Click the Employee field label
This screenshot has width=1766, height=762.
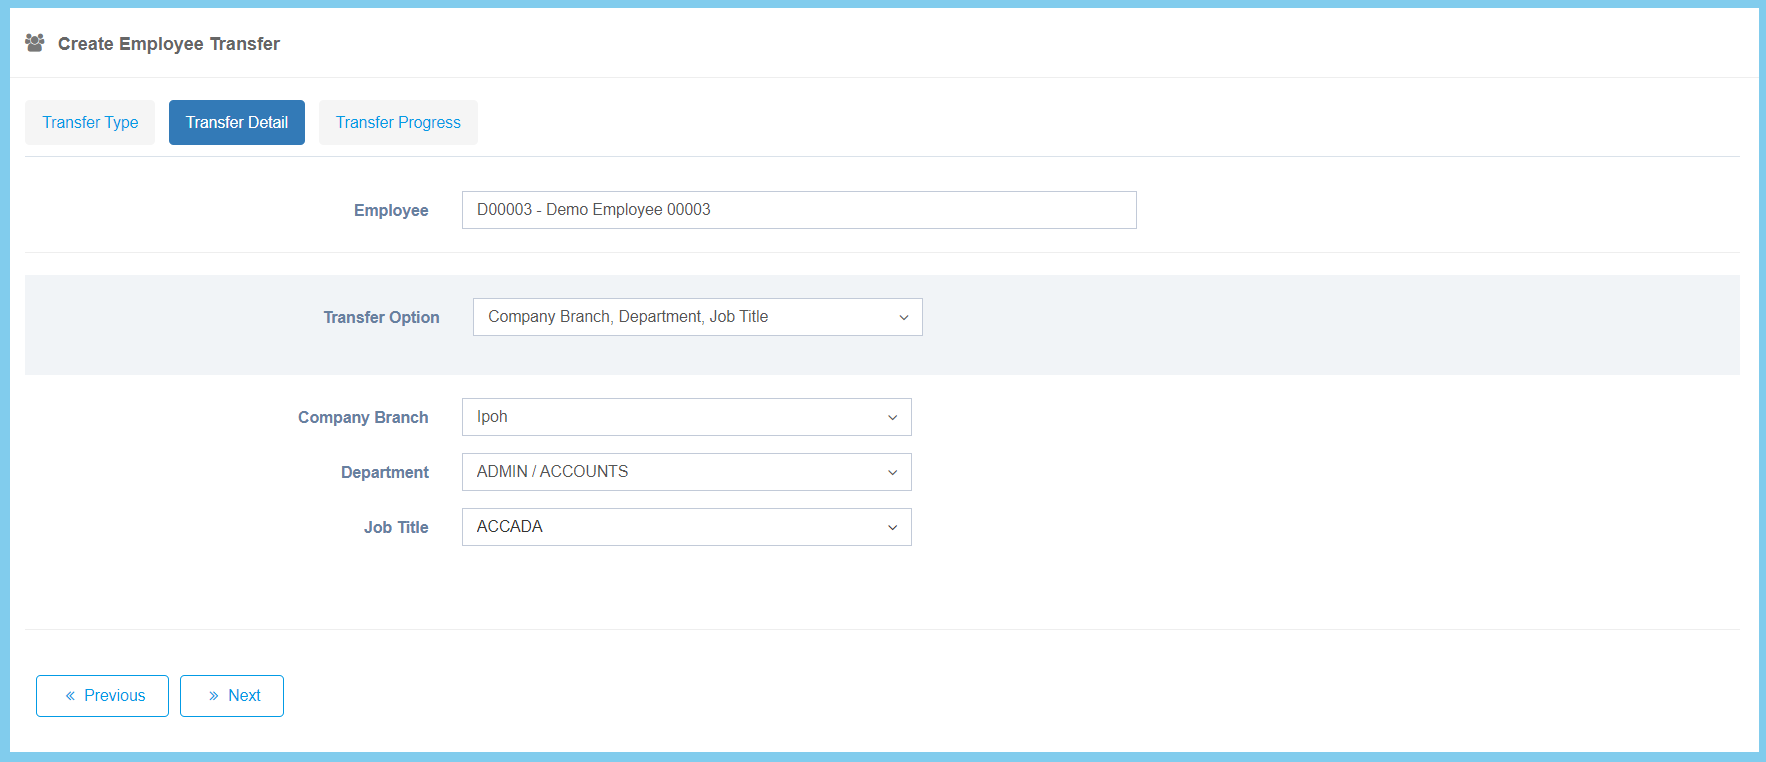coord(391,210)
